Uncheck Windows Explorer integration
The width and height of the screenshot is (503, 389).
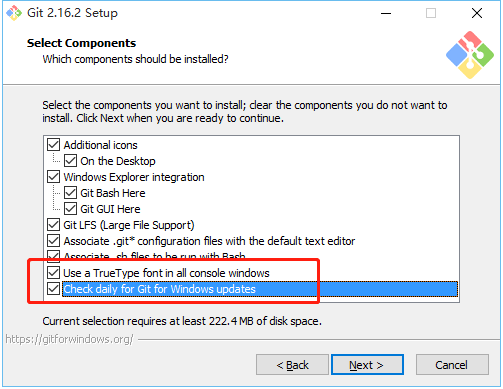pyautogui.click(x=53, y=177)
